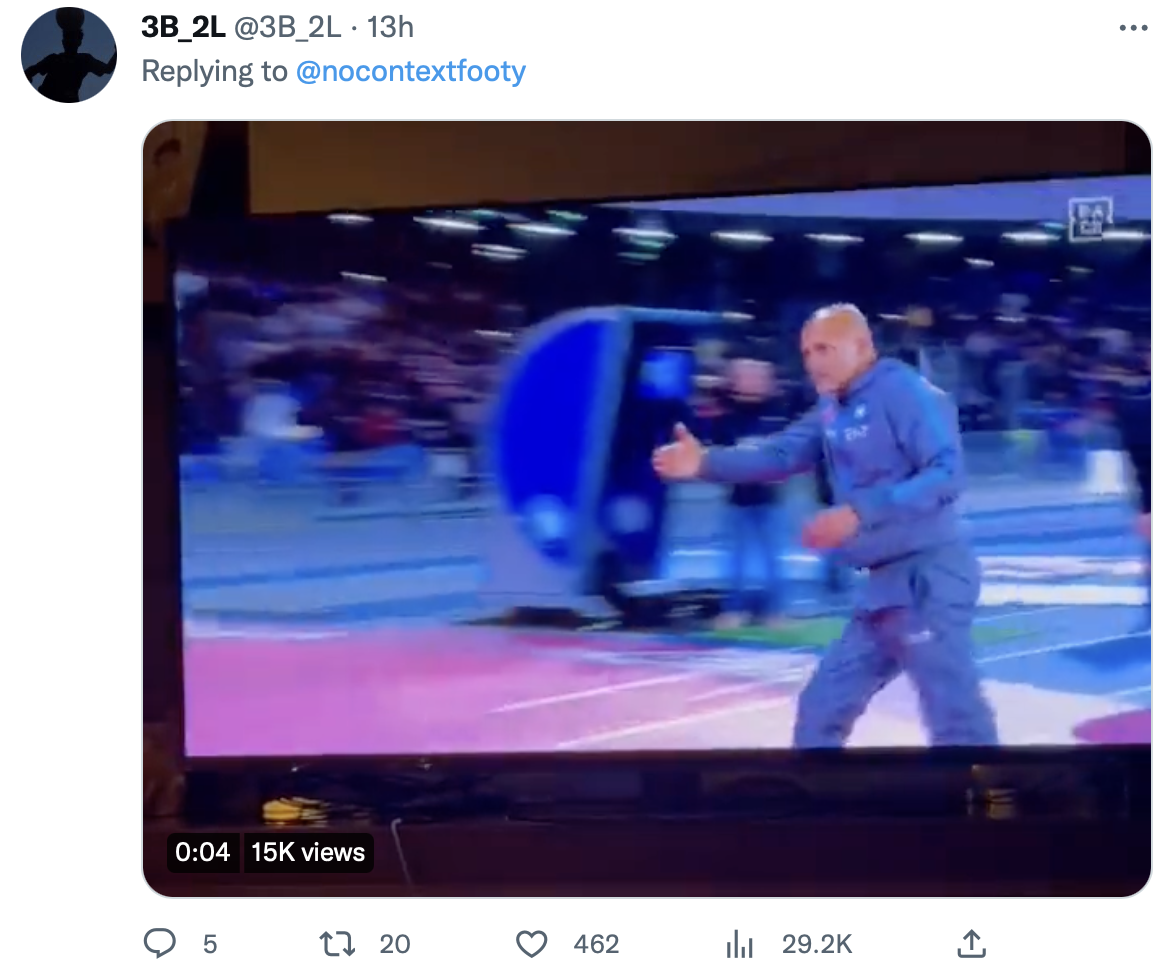Retweet using the arrows icon
Image resolution: width=1172 pixels, height=973 pixels.
coord(336,944)
